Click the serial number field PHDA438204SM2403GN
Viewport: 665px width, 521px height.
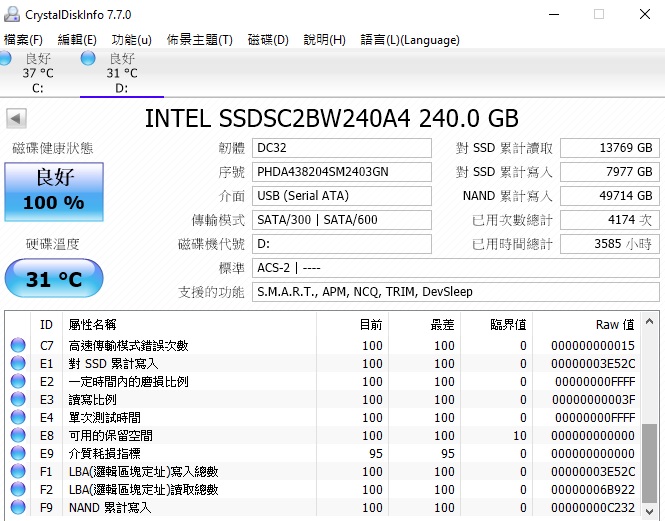342,172
